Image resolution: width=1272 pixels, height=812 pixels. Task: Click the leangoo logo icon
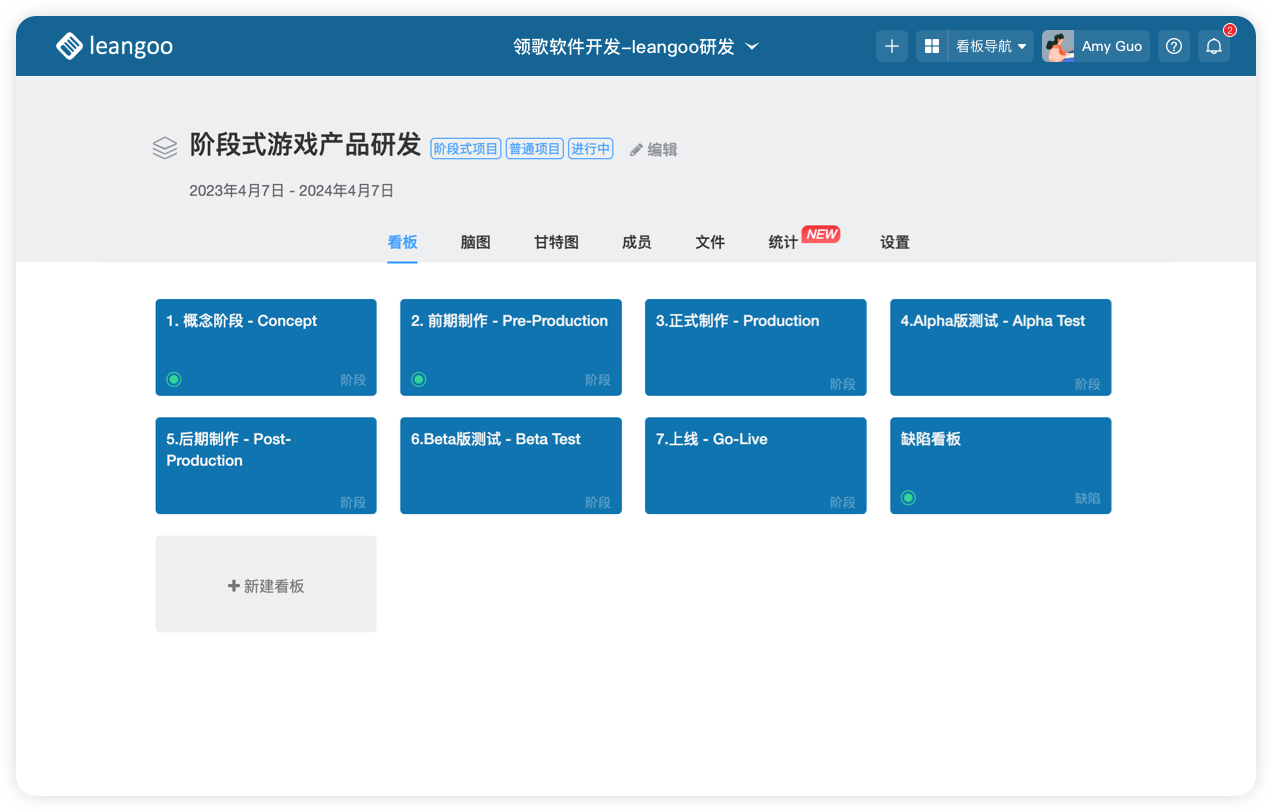coord(69,46)
